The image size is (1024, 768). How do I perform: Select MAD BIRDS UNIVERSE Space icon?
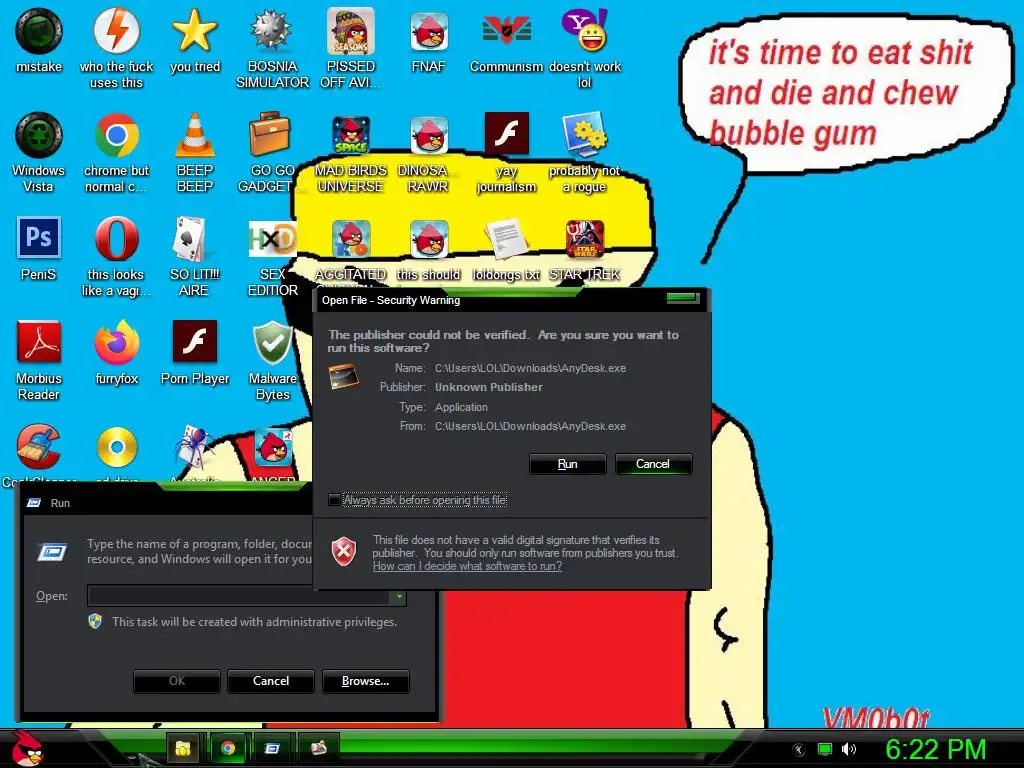point(351,135)
